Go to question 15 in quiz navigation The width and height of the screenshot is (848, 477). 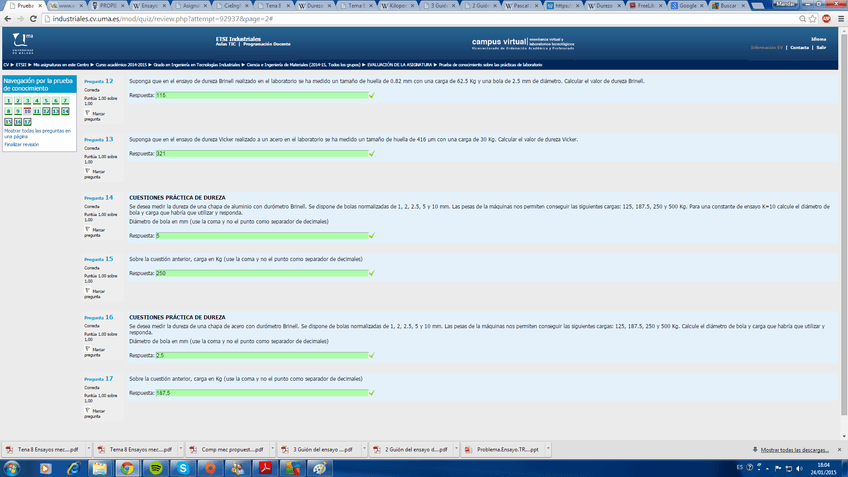[8, 122]
